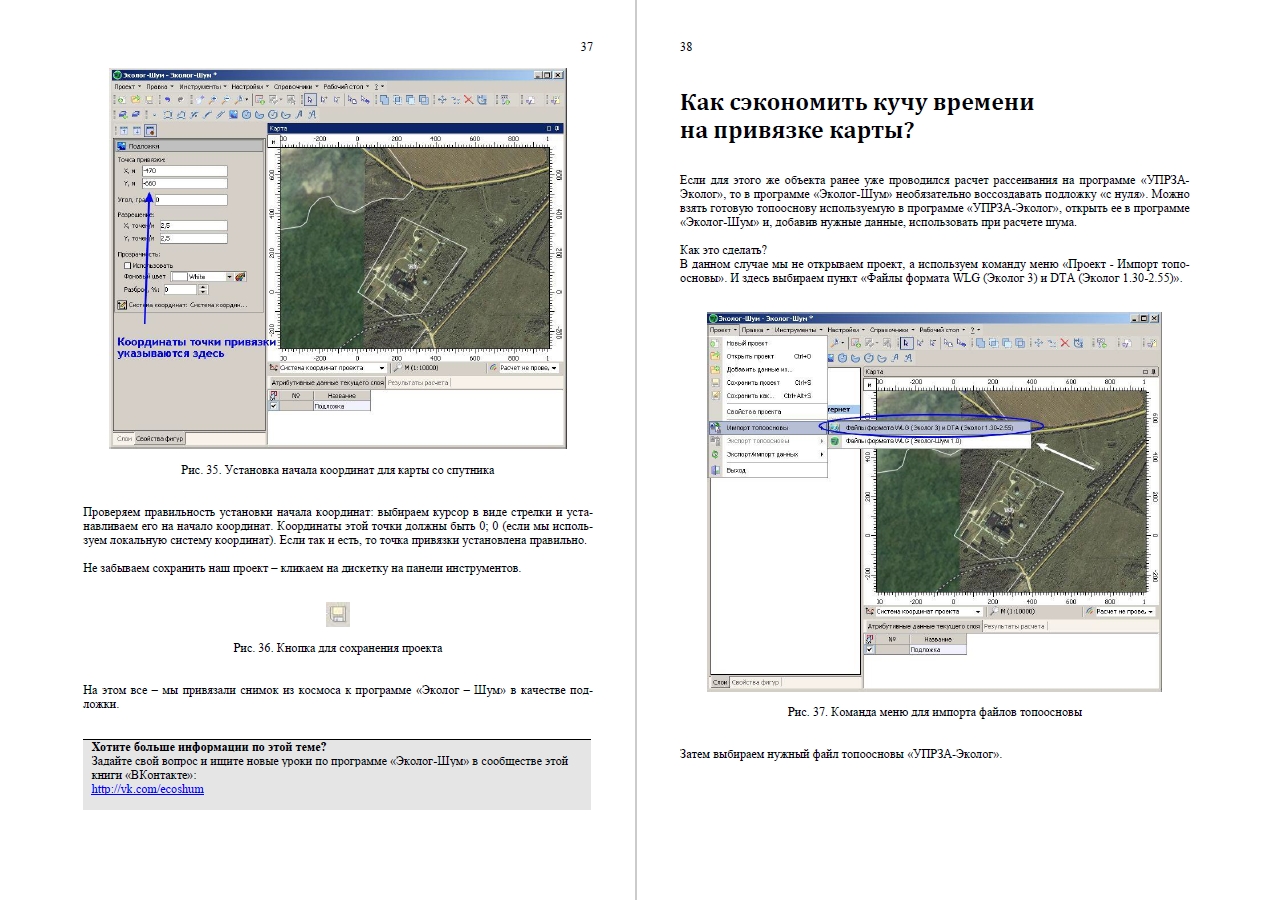The height and width of the screenshot is (900, 1275).
Task: Toggle the Использовать transparency checkbox
Action: [127, 266]
